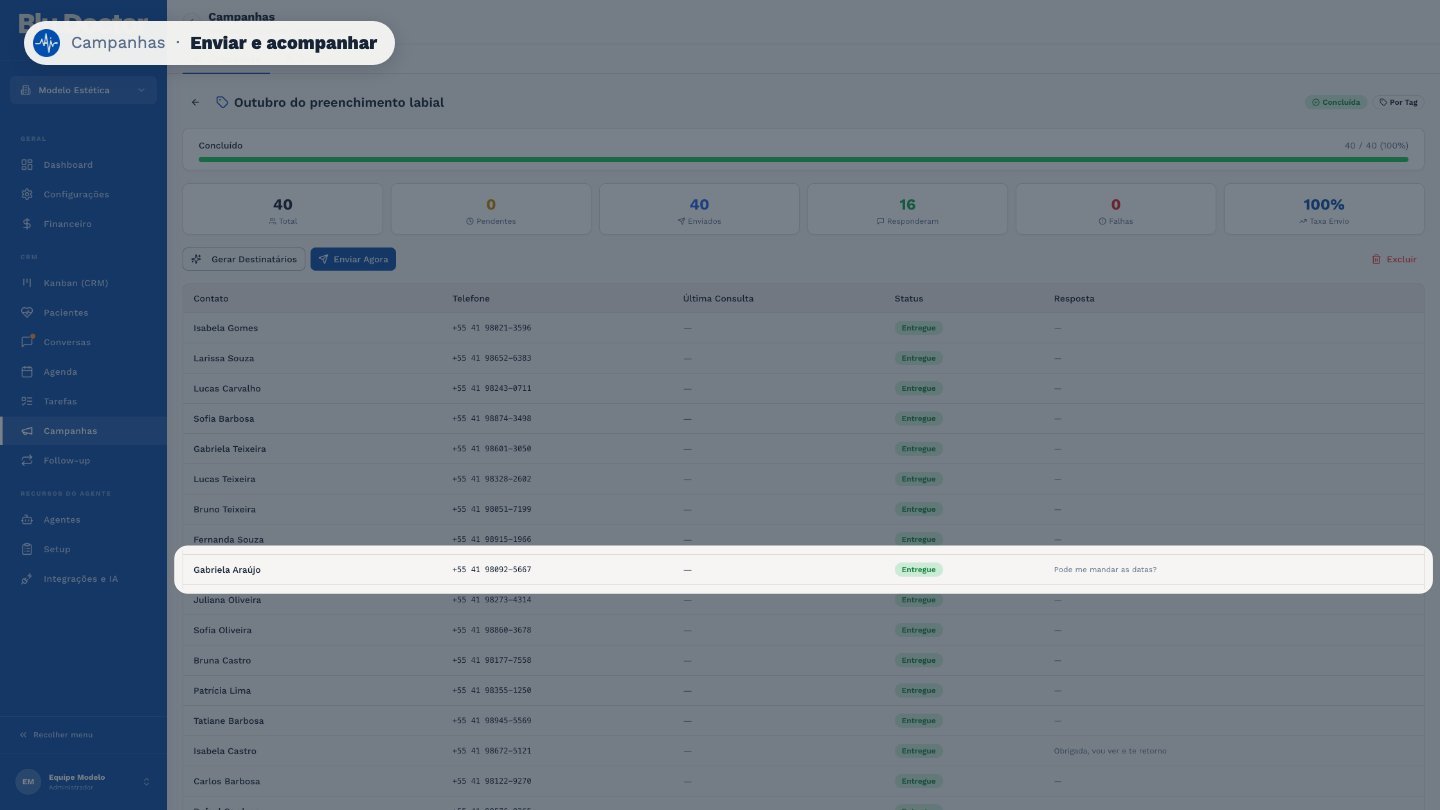Click the 40 Enviados stat card
This screenshot has height=810, width=1440.
pos(699,209)
